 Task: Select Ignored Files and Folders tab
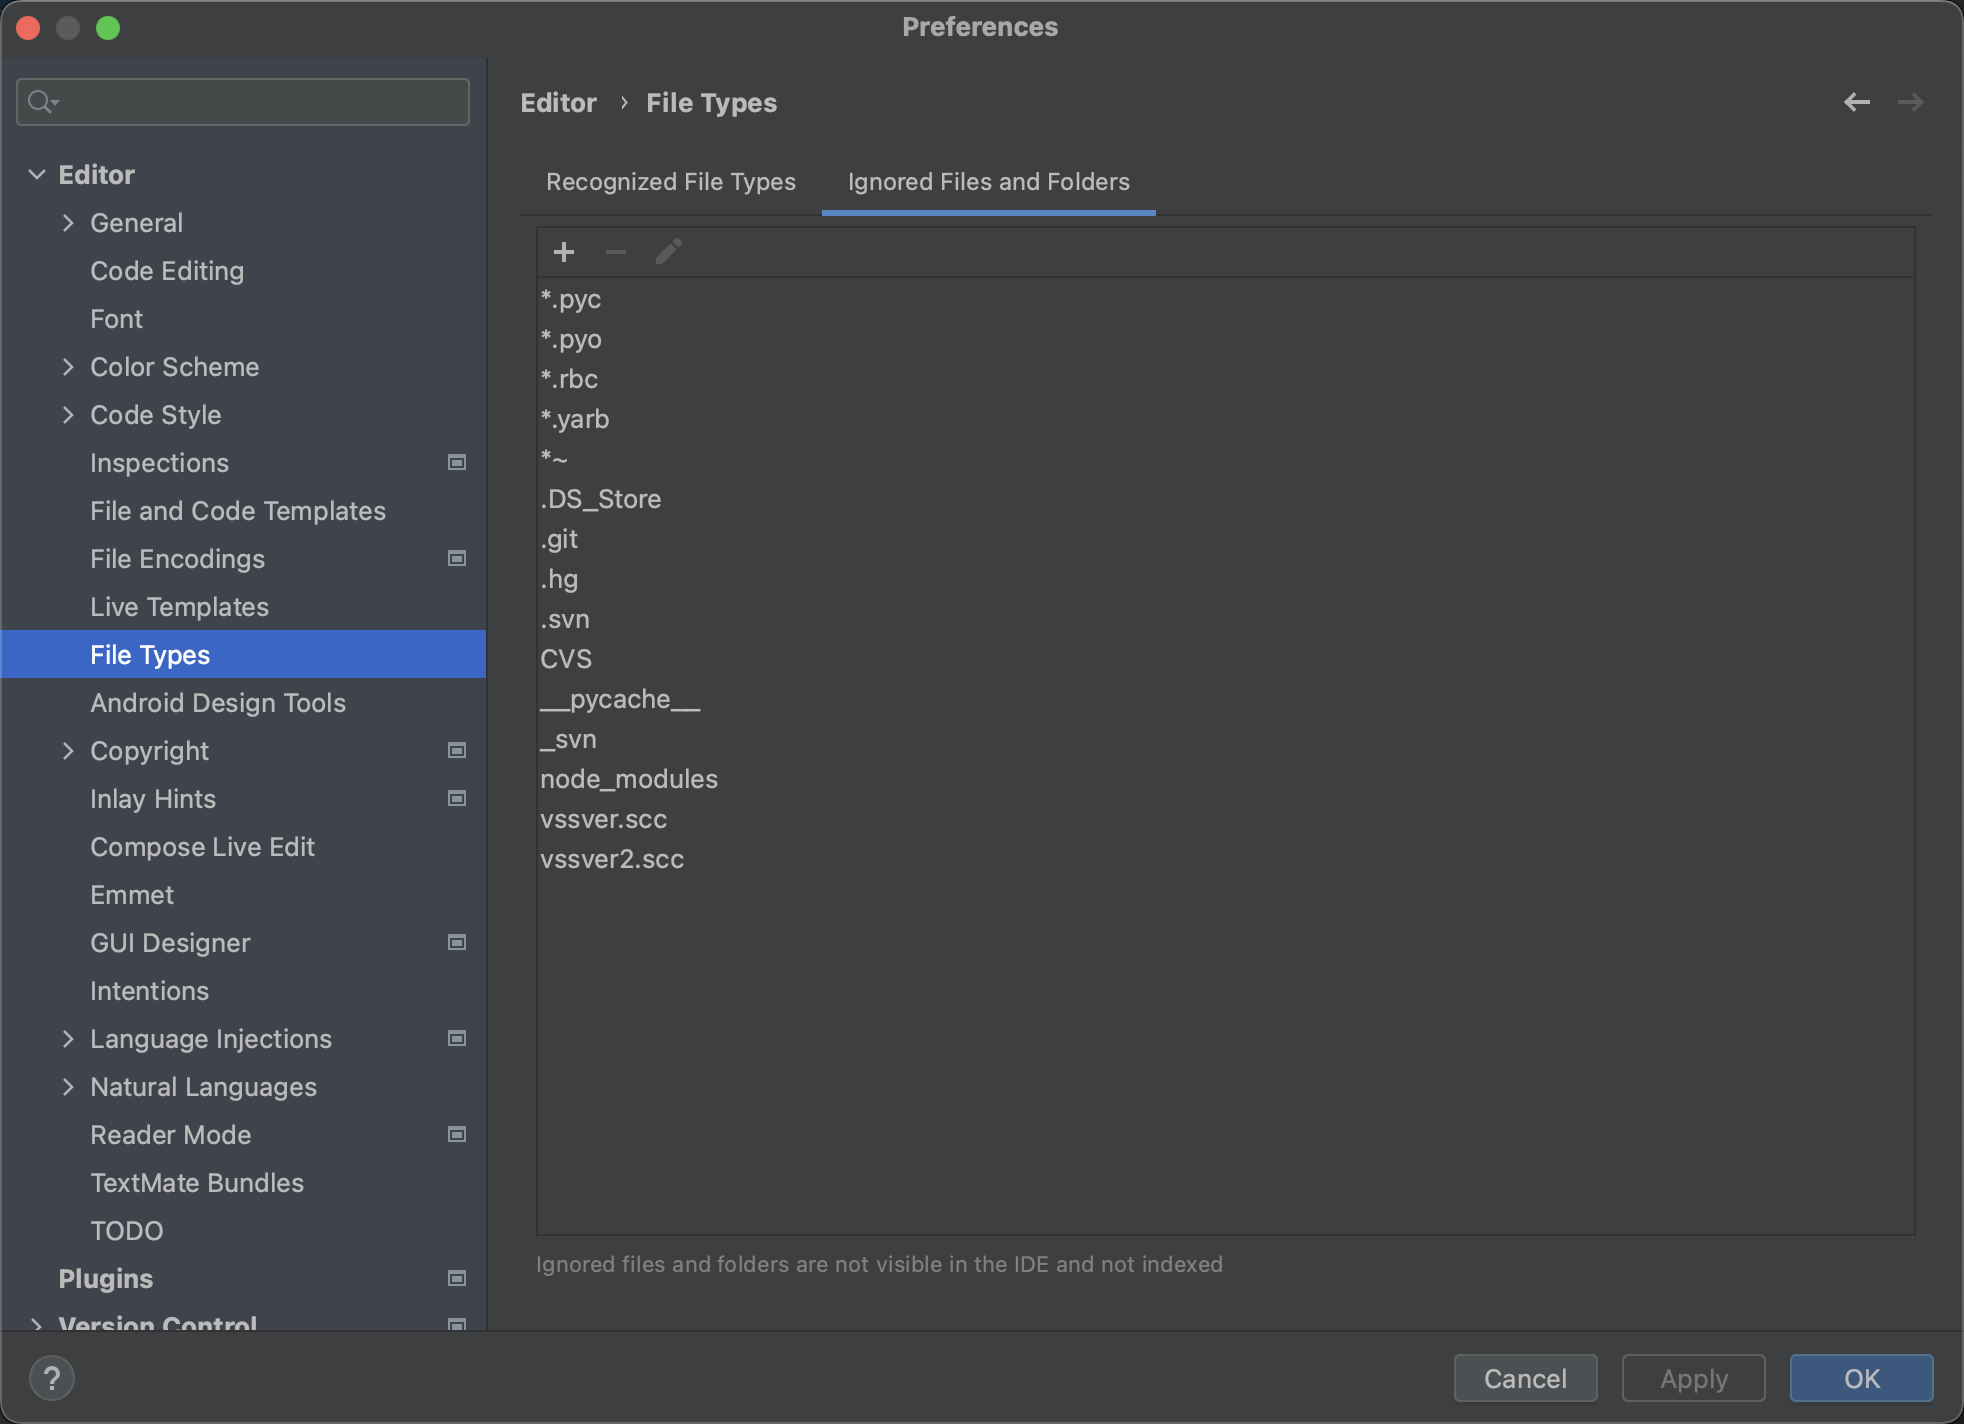coord(988,182)
